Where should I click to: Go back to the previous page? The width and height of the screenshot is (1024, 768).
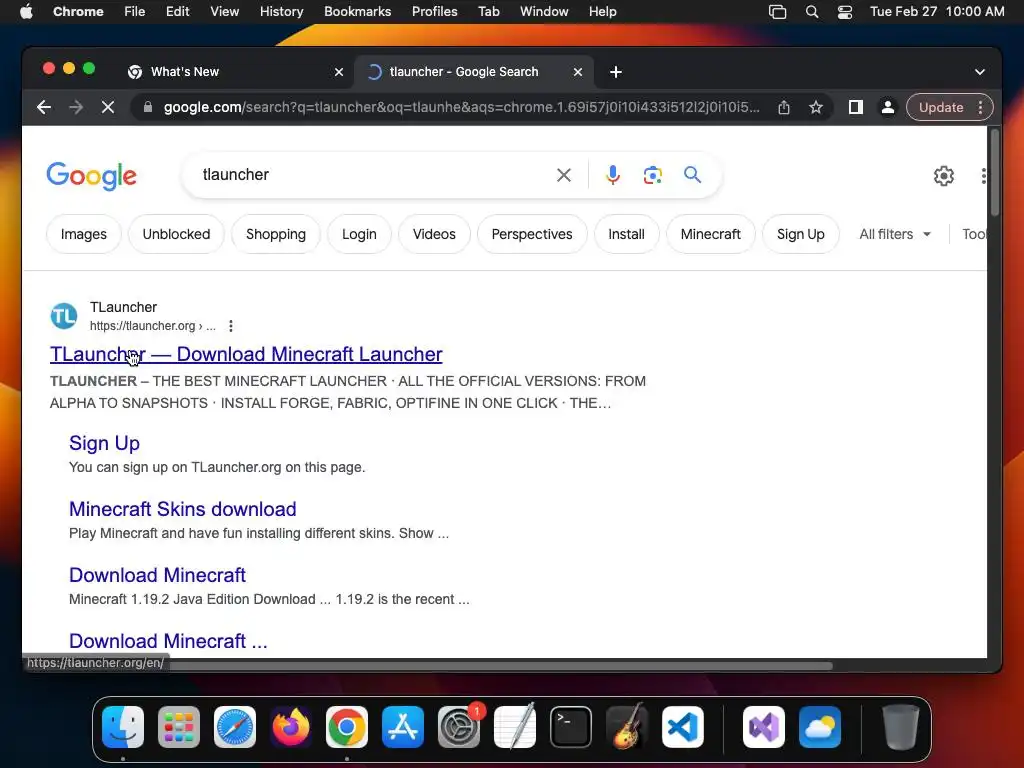[44, 107]
